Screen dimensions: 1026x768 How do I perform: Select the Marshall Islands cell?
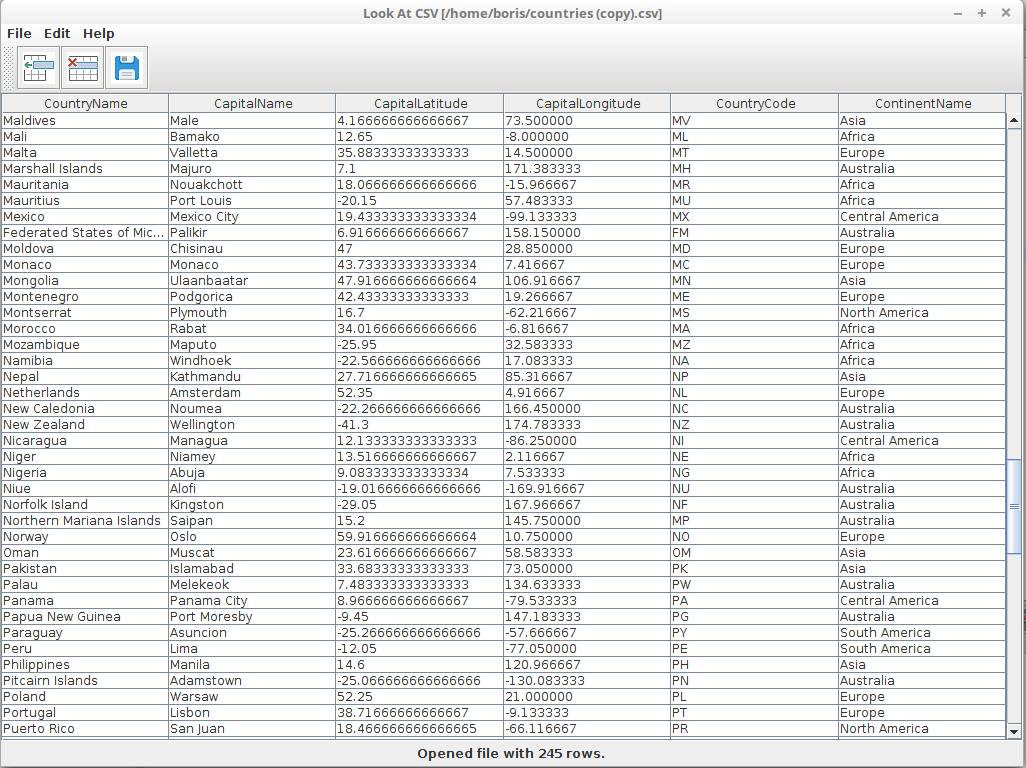coord(85,169)
